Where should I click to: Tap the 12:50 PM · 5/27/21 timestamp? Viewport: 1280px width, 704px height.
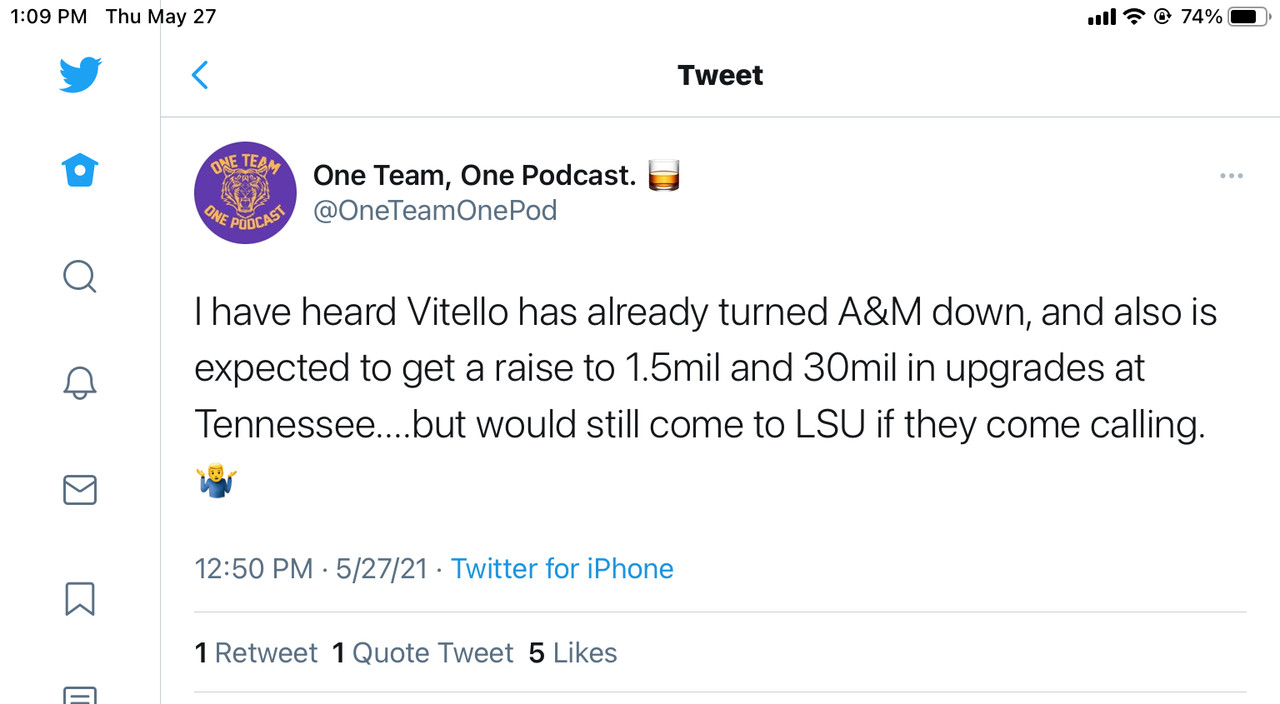[310, 569]
